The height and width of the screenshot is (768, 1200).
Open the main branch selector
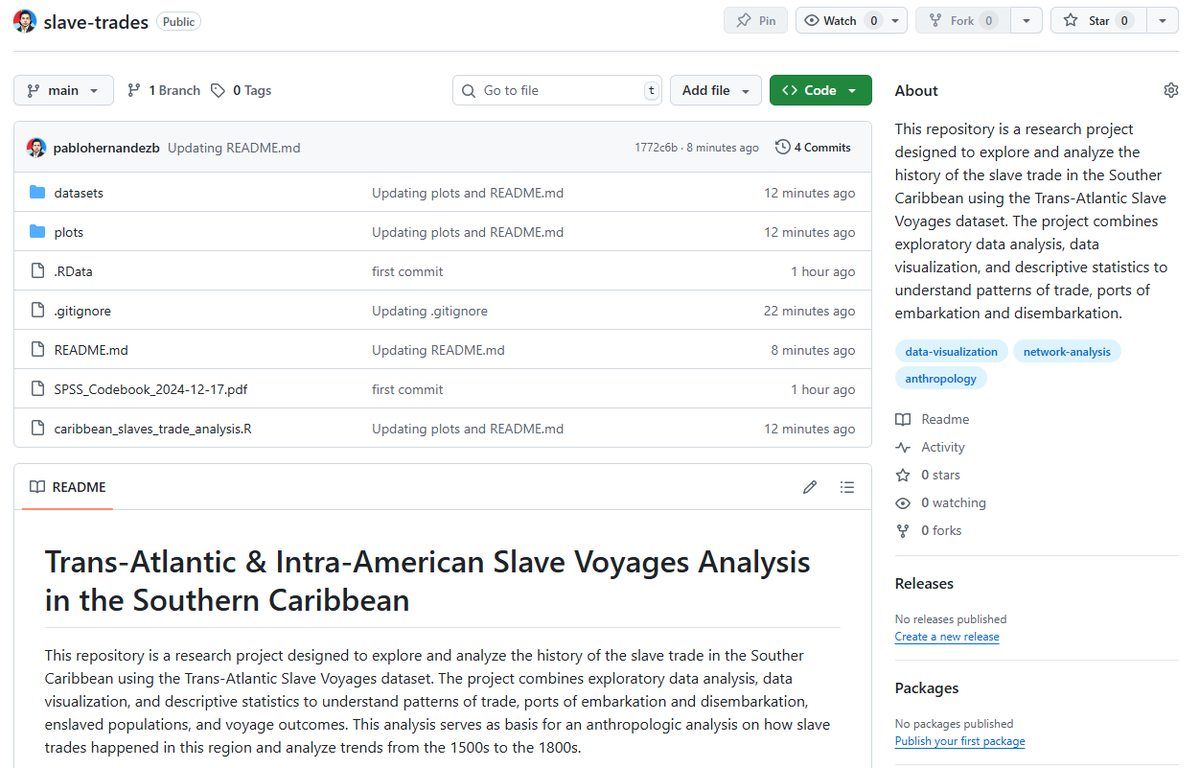pos(63,90)
